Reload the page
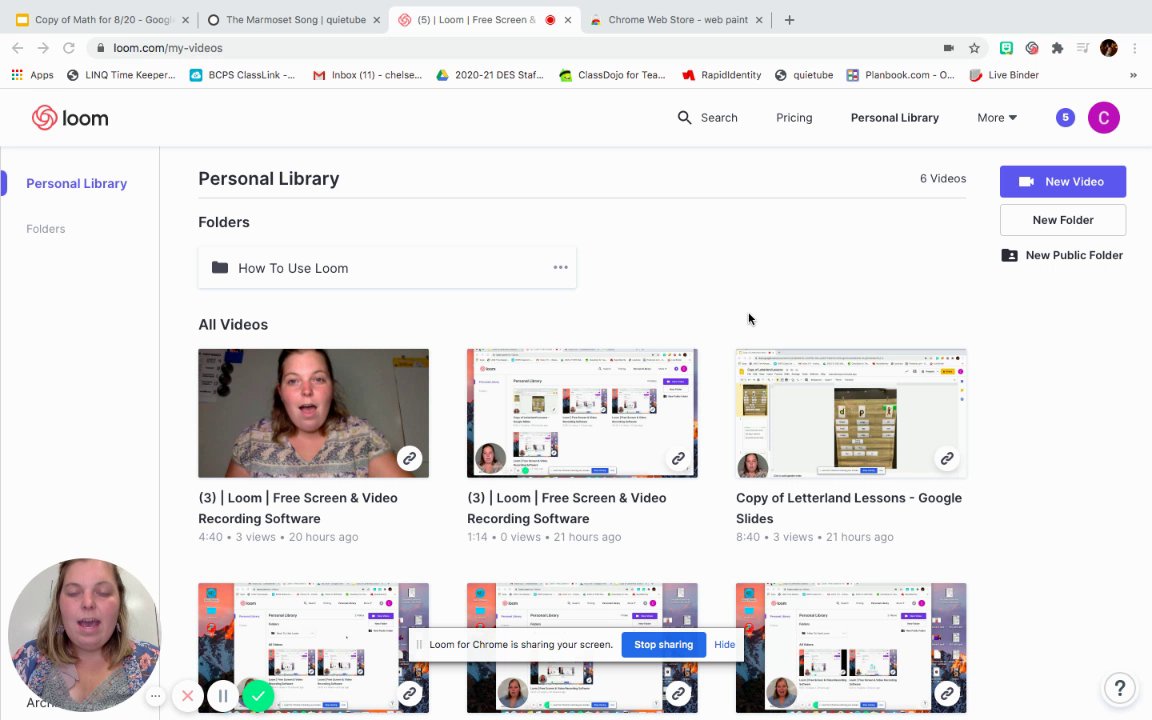Image resolution: width=1152 pixels, height=720 pixels. pyautogui.click(x=68, y=48)
